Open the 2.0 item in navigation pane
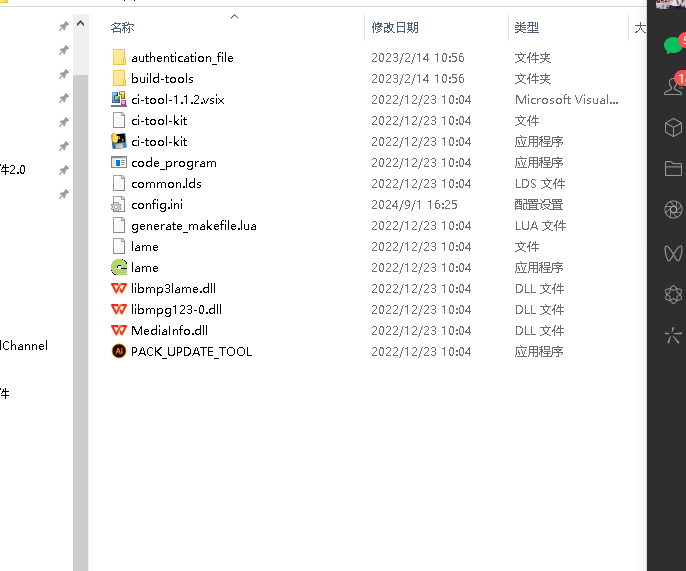Viewport: 686px width, 571px height. click(13, 169)
